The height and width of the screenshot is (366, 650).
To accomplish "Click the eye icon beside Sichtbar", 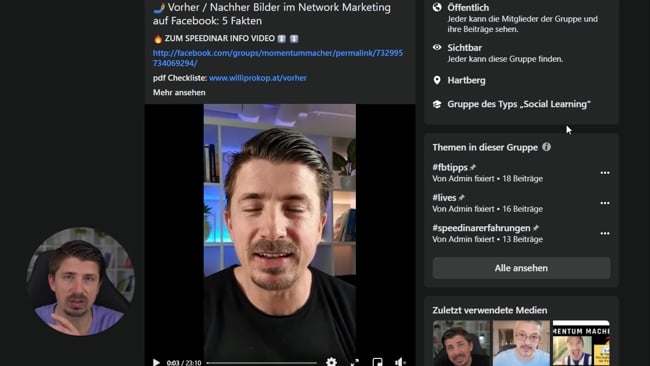I will [437, 47].
